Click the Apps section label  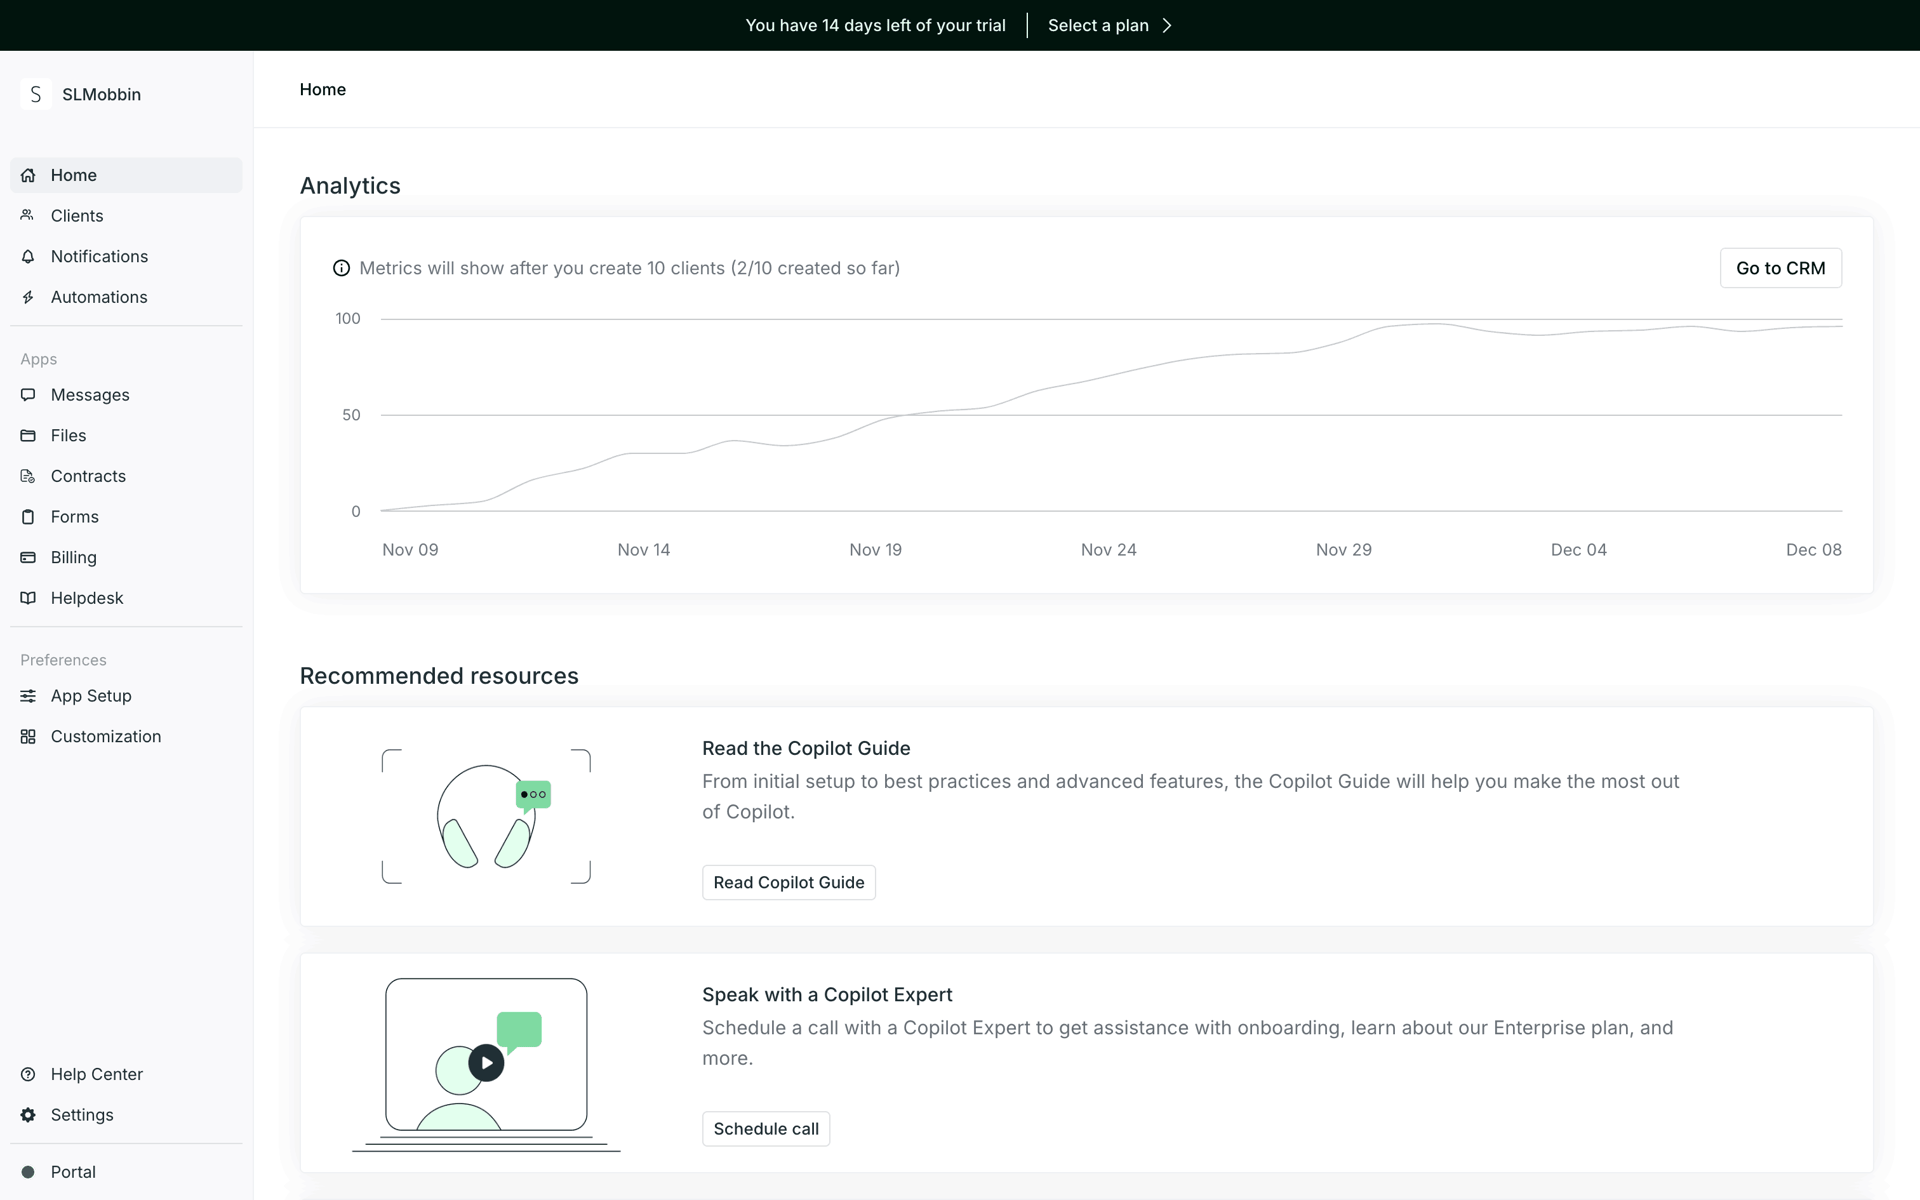coord(39,359)
